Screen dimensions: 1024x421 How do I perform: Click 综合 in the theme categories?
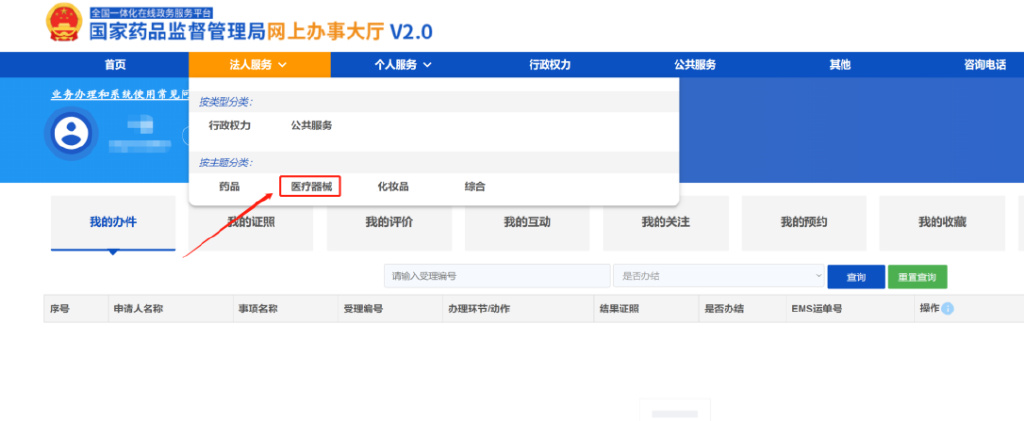click(x=475, y=186)
